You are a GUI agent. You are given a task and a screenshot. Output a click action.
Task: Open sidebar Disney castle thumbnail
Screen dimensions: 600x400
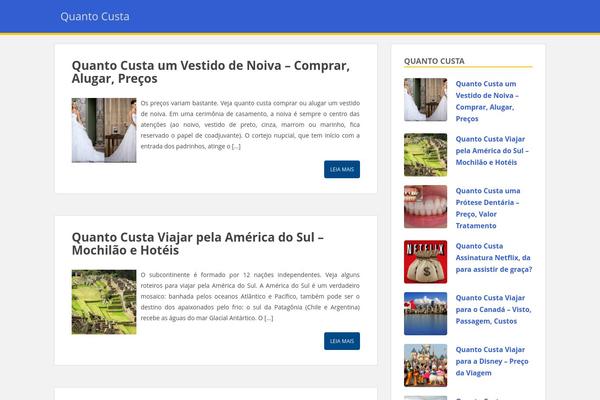426,366
